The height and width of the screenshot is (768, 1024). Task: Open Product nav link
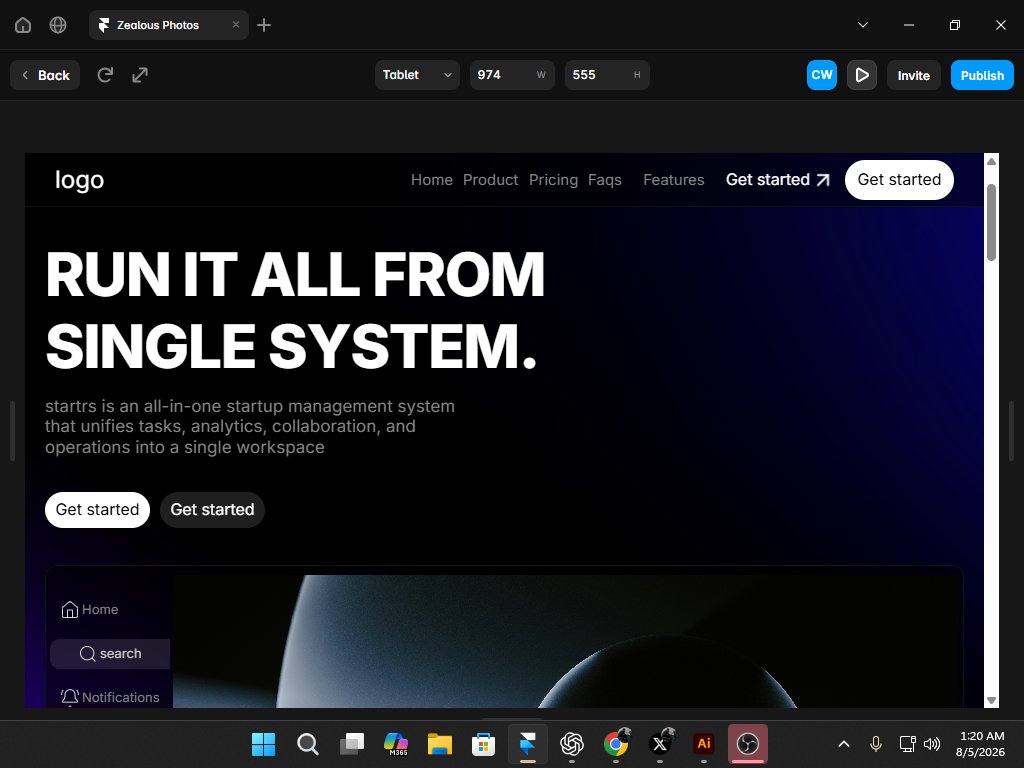tap(490, 180)
